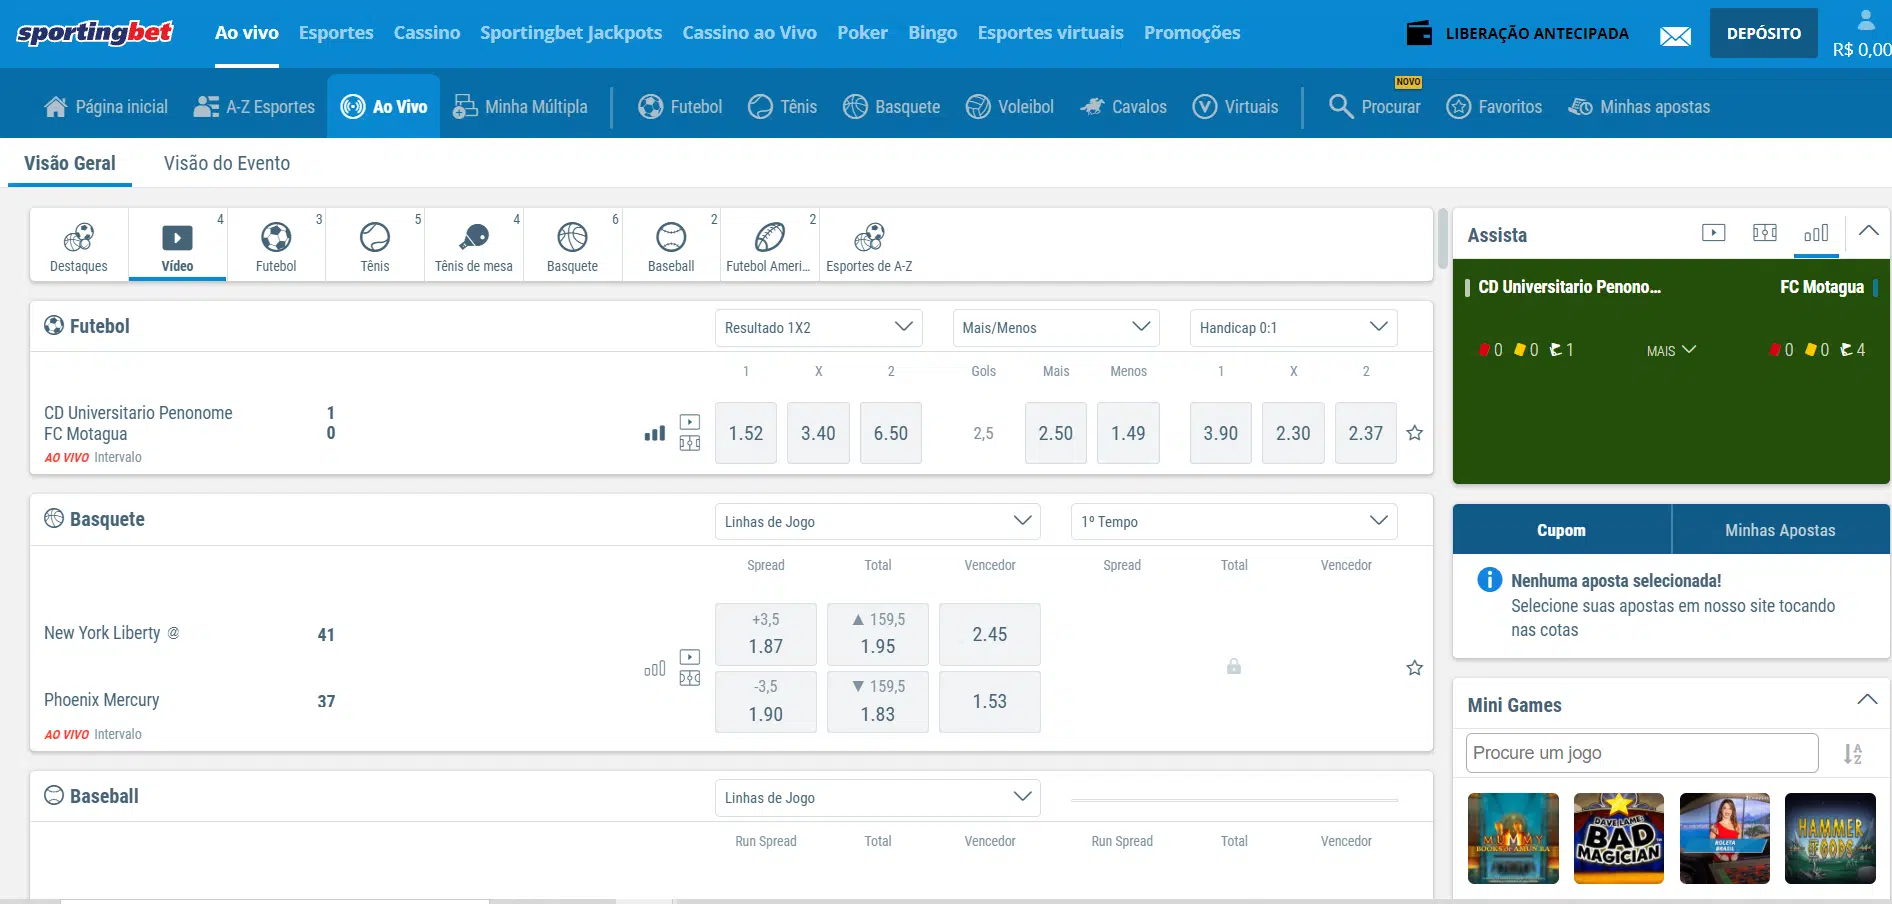Select Voleibol in the navigation bar
The width and height of the screenshot is (1892, 904).
pos(1010,107)
